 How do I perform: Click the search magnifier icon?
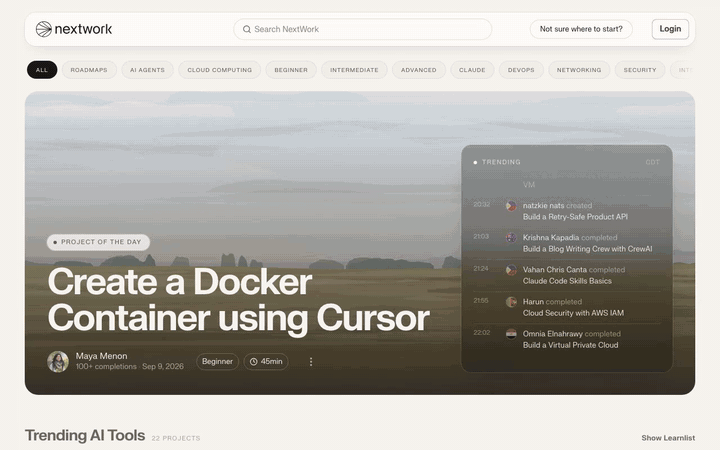[x=247, y=29]
